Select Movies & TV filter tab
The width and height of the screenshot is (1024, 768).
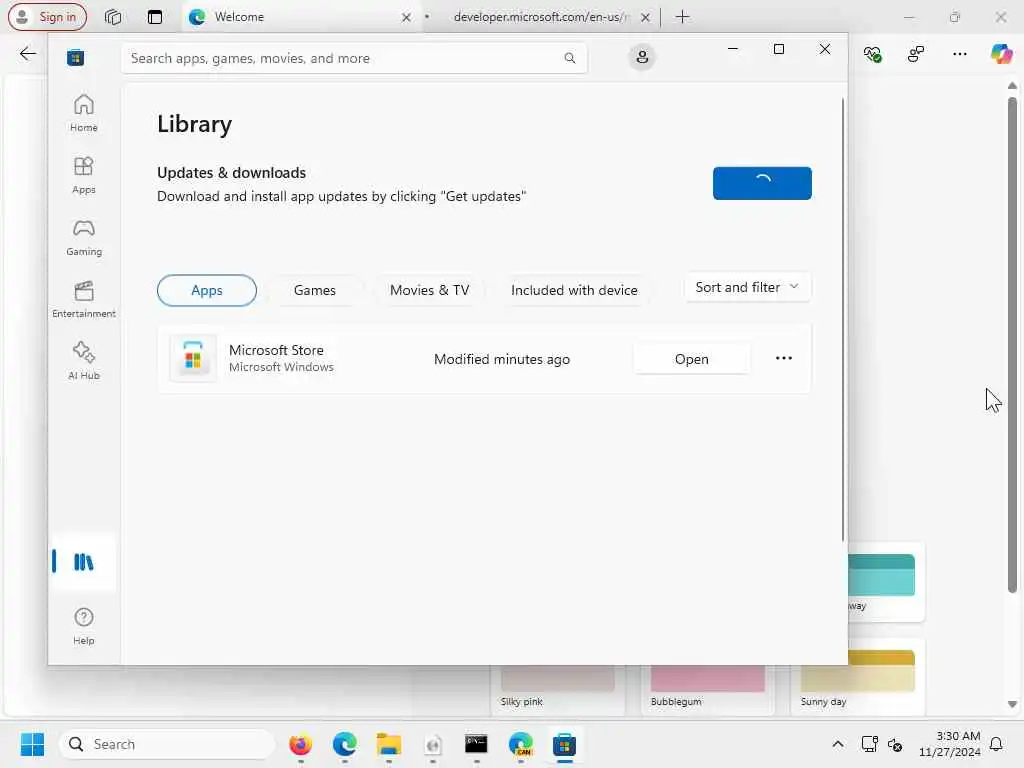[430, 290]
